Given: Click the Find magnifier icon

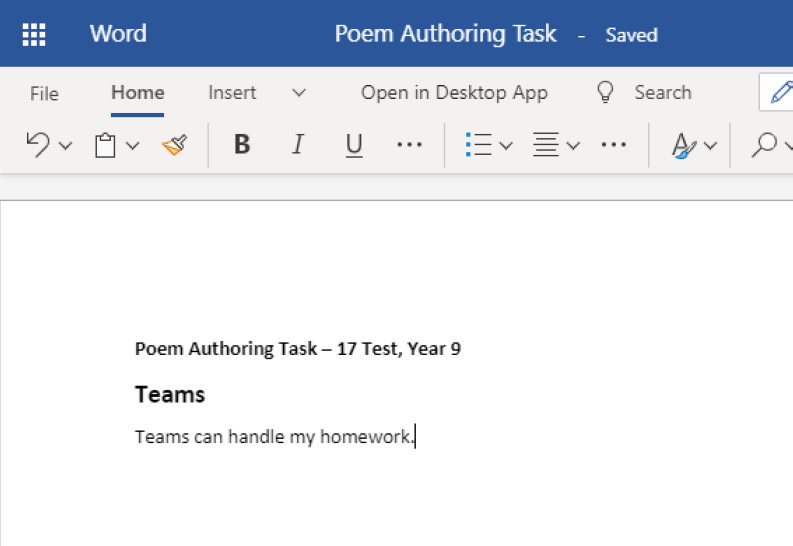Looking at the screenshot, I should click(763, 145).
